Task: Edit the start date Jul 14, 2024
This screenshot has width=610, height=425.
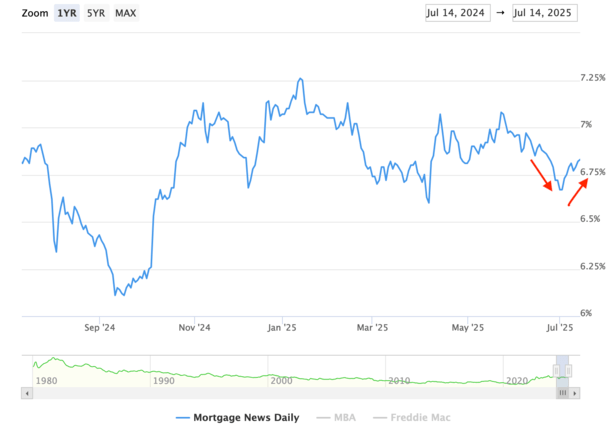Action: (458, 13)
